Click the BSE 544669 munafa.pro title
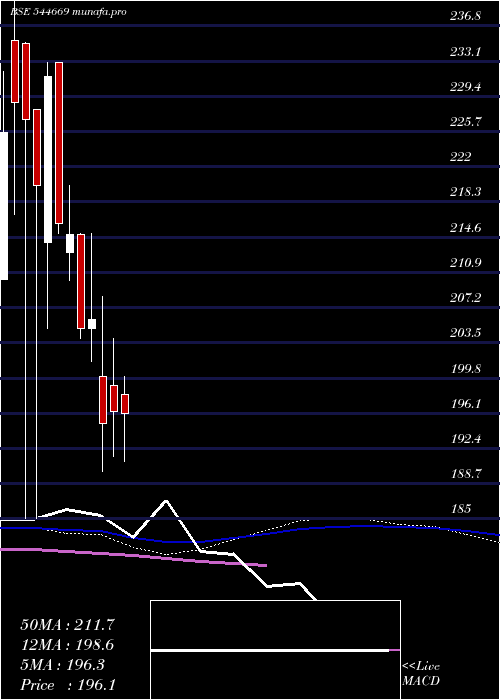 point(68,12)
